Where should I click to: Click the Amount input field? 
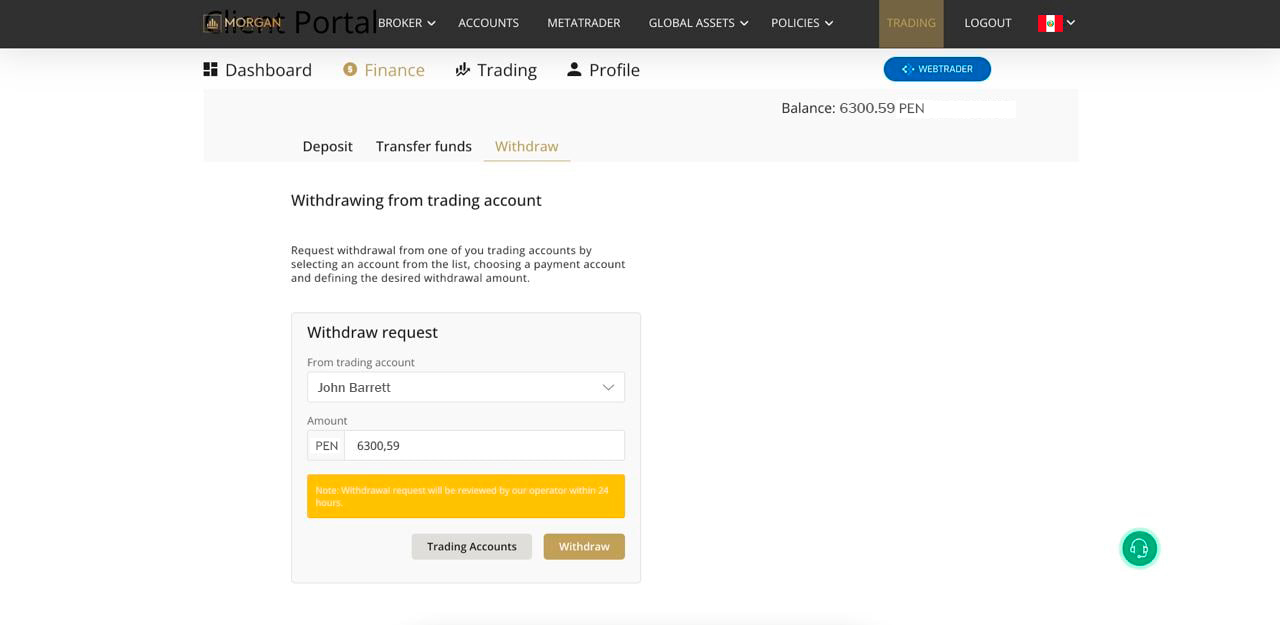[484, 445]
